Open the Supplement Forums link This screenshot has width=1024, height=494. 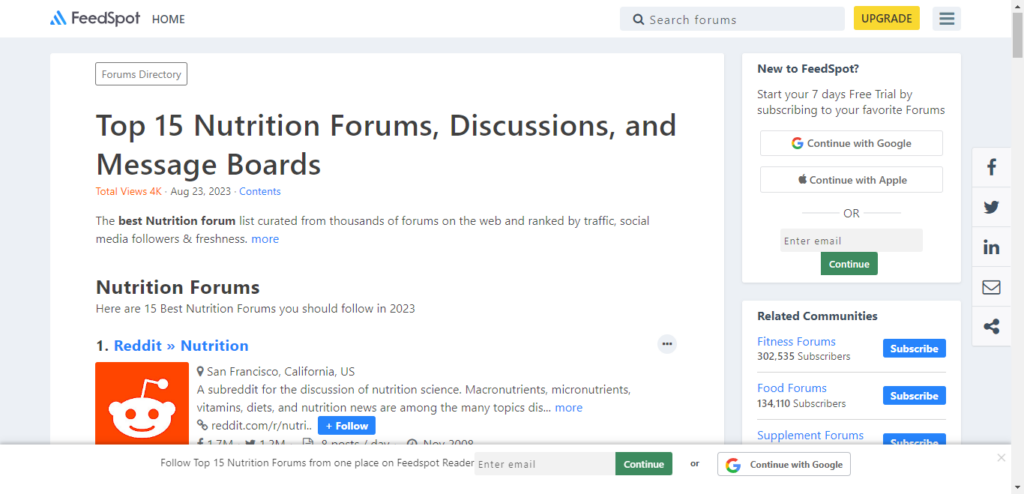point(810,435)
